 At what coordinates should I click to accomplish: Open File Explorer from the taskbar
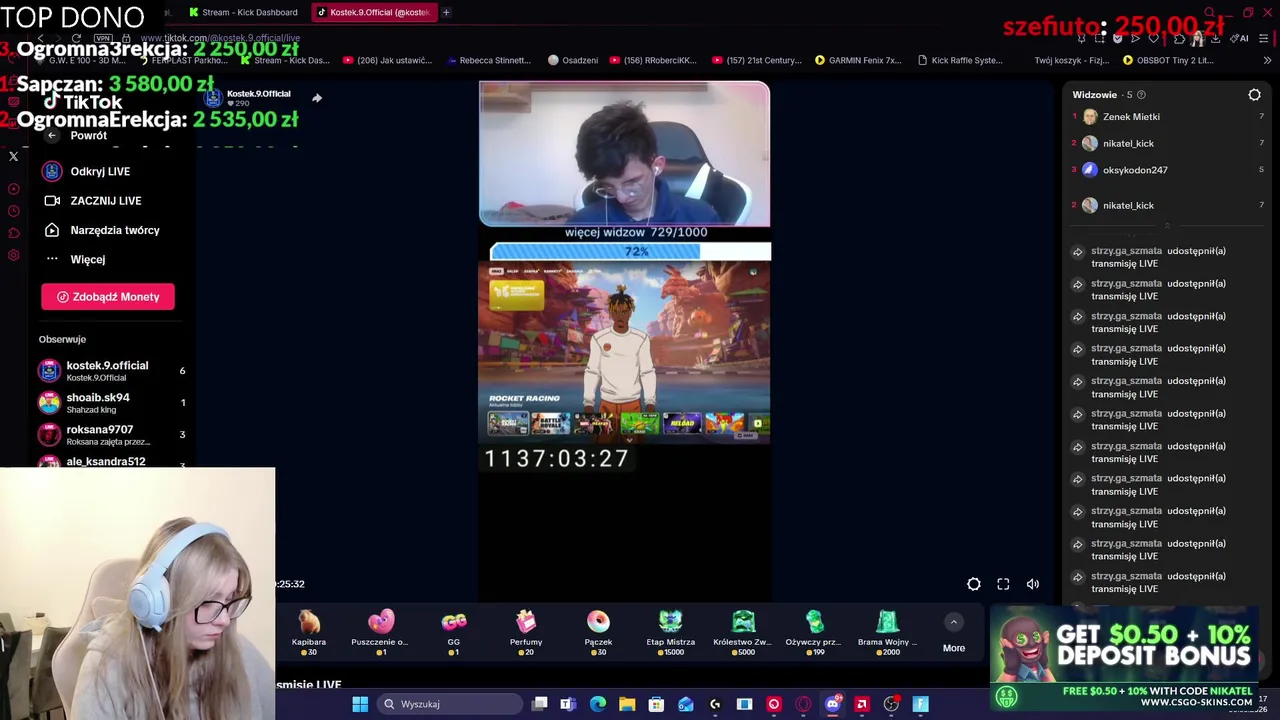pos(627,704)
